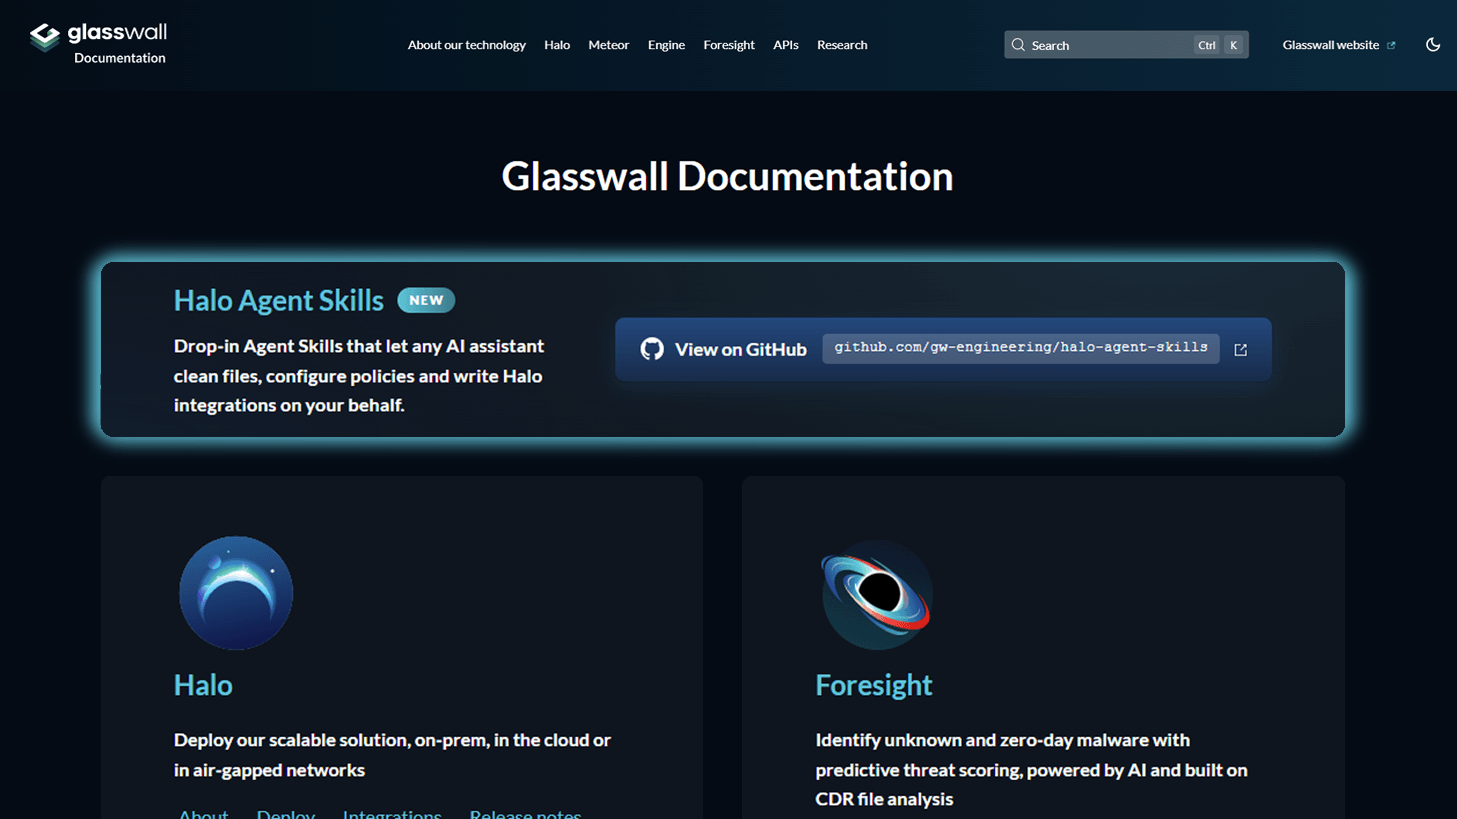Click the github.com/gw-engineering/halo-agent-skills URL
The image size is (1457, 819).
(x=1021, y=348)
